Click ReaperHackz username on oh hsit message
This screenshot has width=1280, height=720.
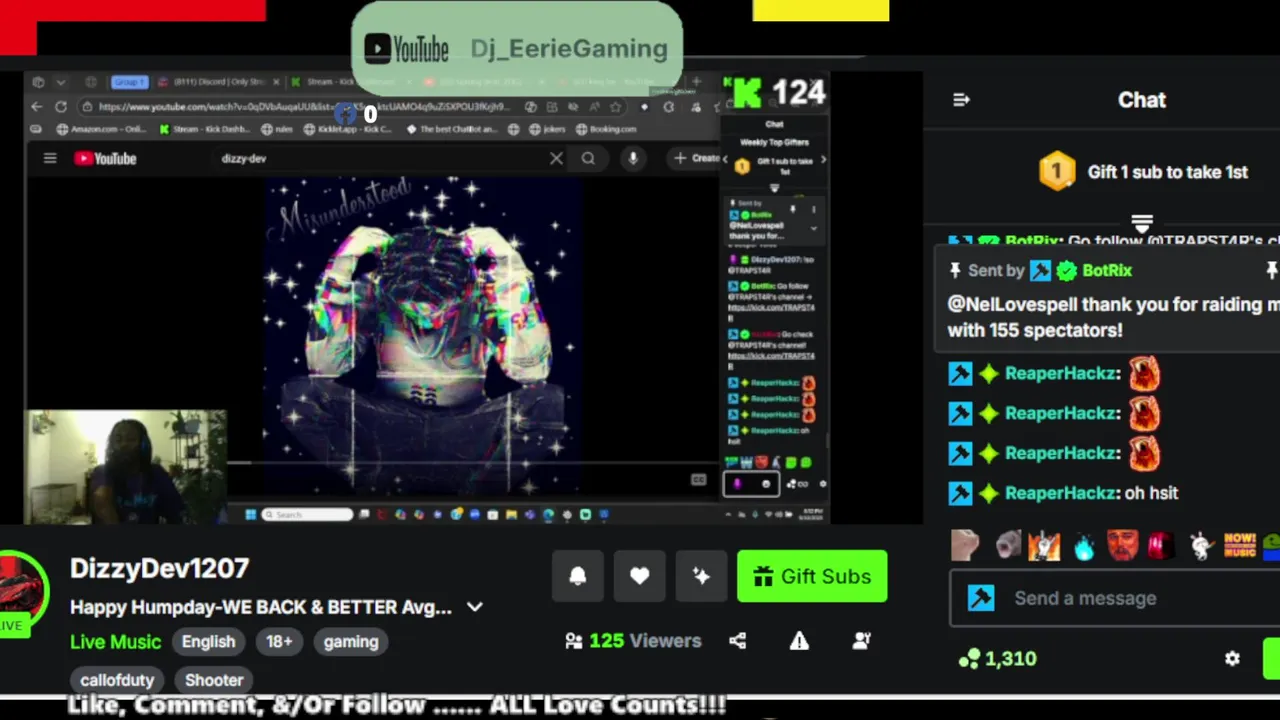click(1060, 493)
